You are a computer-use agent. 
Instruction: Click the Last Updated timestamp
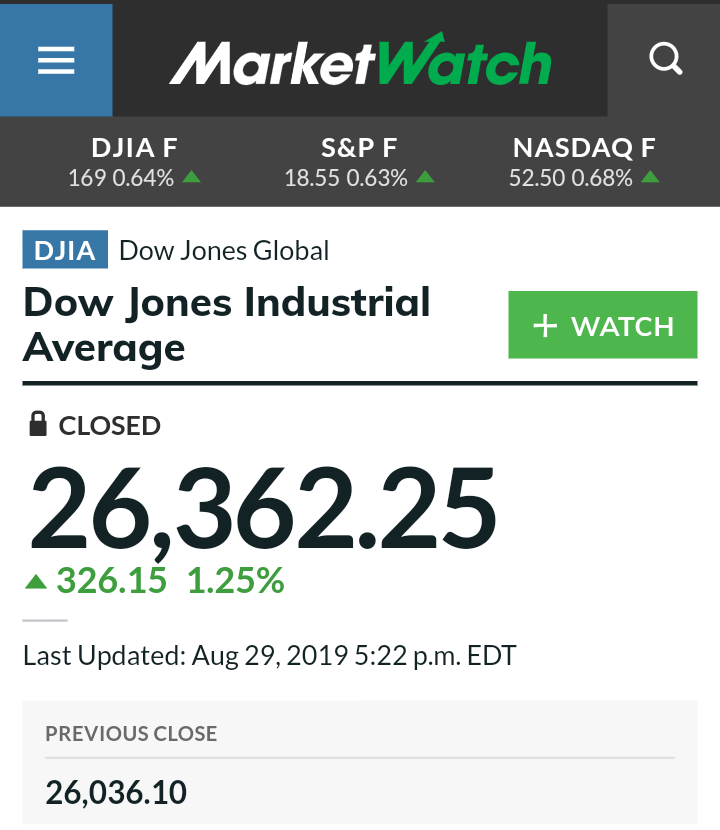(270, 656)
